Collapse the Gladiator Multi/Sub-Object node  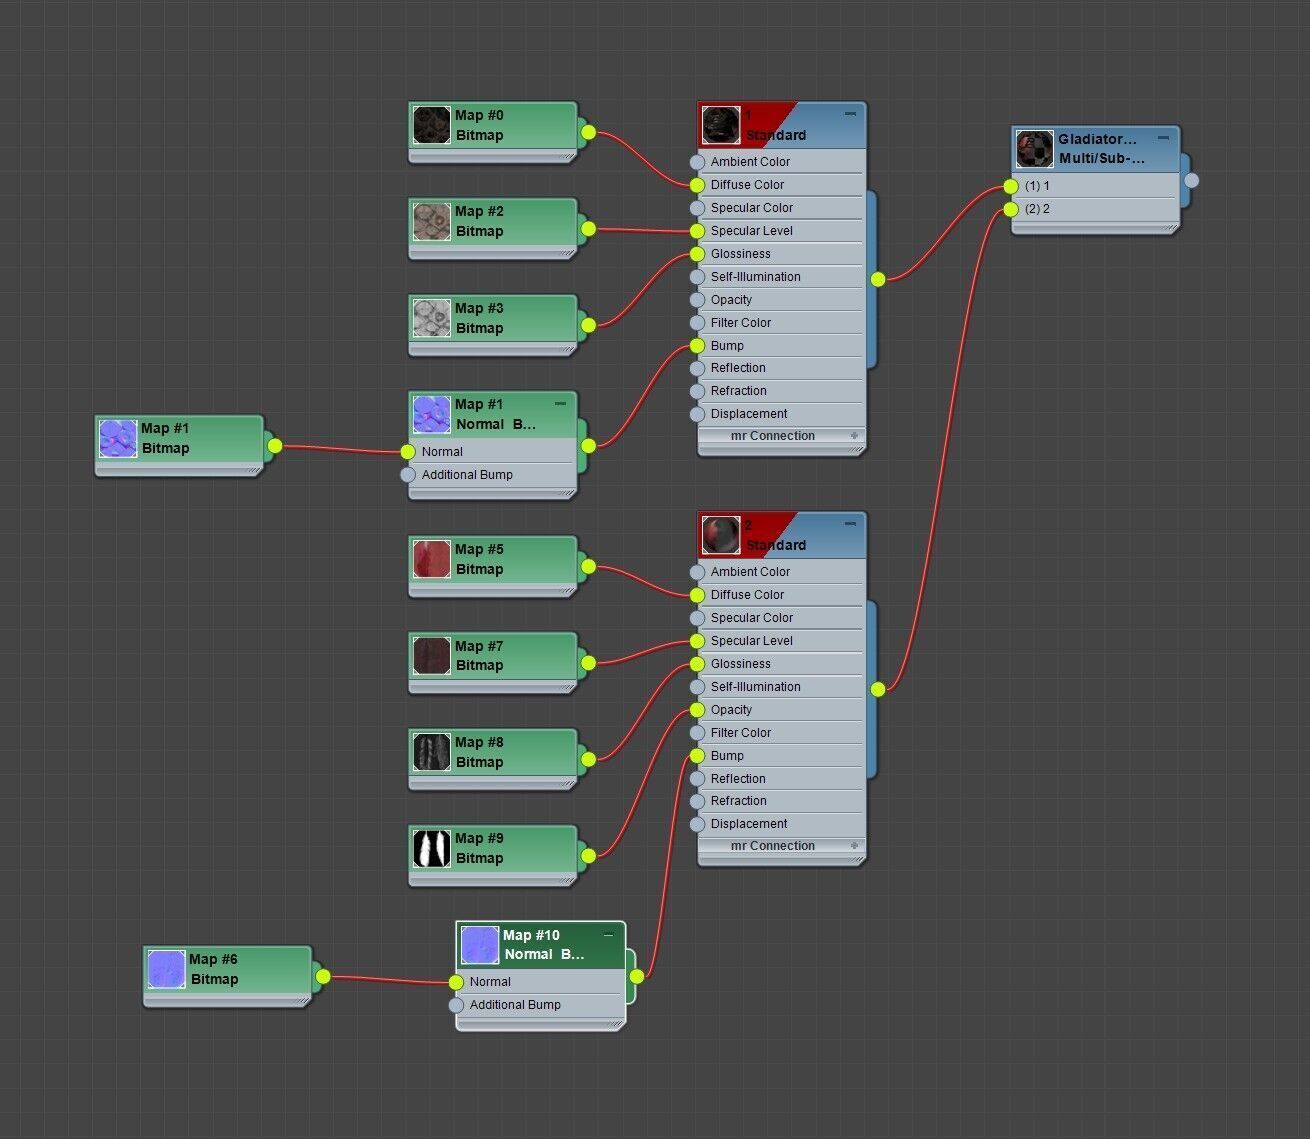(1163, 138)
